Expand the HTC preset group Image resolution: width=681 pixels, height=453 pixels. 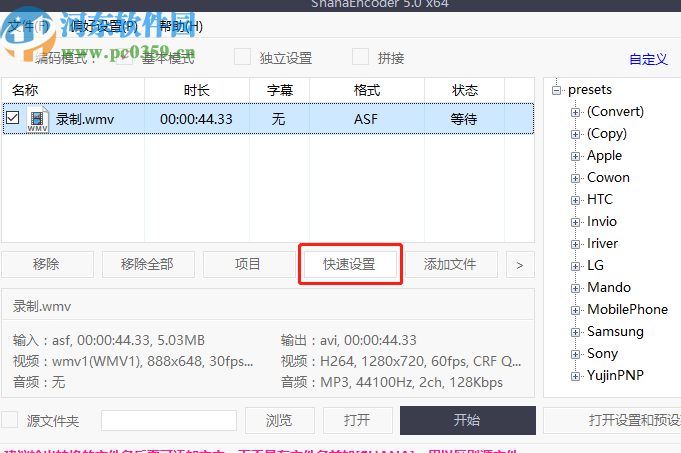(575, 200)
